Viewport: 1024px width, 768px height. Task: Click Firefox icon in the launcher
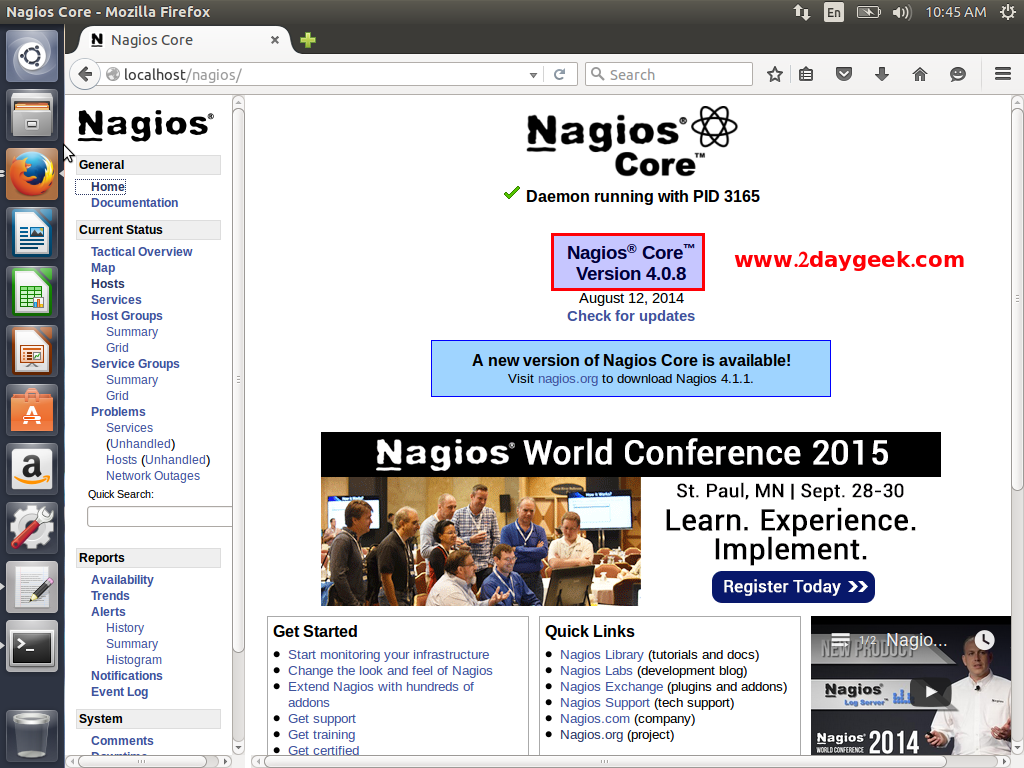click(32, 174)
